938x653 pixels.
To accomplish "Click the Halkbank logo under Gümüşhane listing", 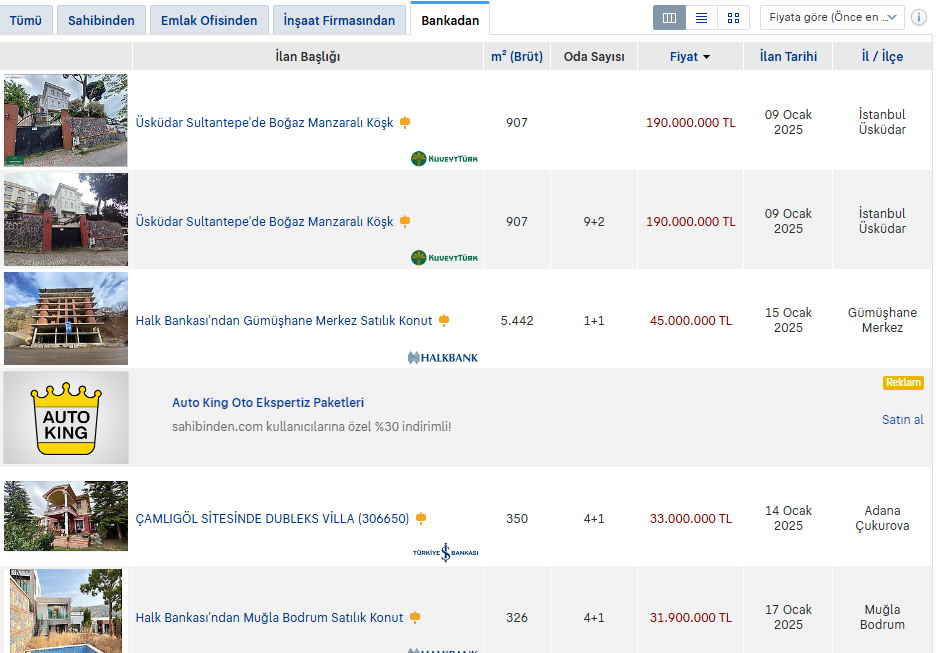I will click(x=442, y=357).
